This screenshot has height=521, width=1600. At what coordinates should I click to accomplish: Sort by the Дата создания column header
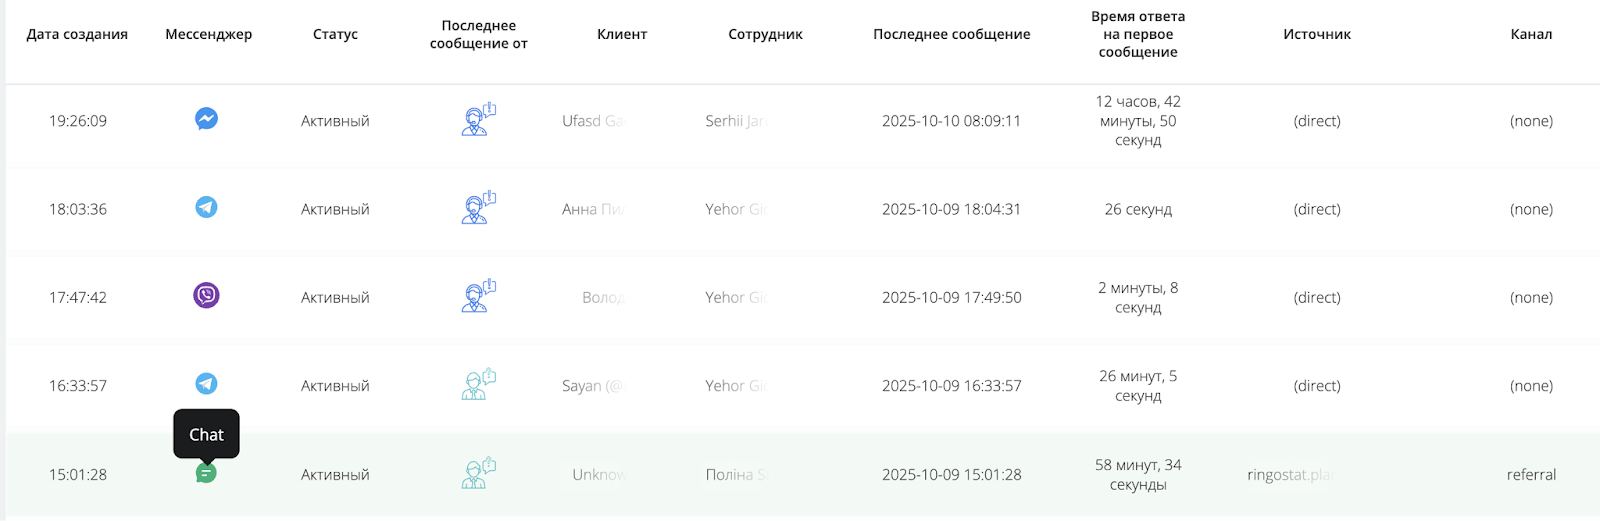(77, 34)
